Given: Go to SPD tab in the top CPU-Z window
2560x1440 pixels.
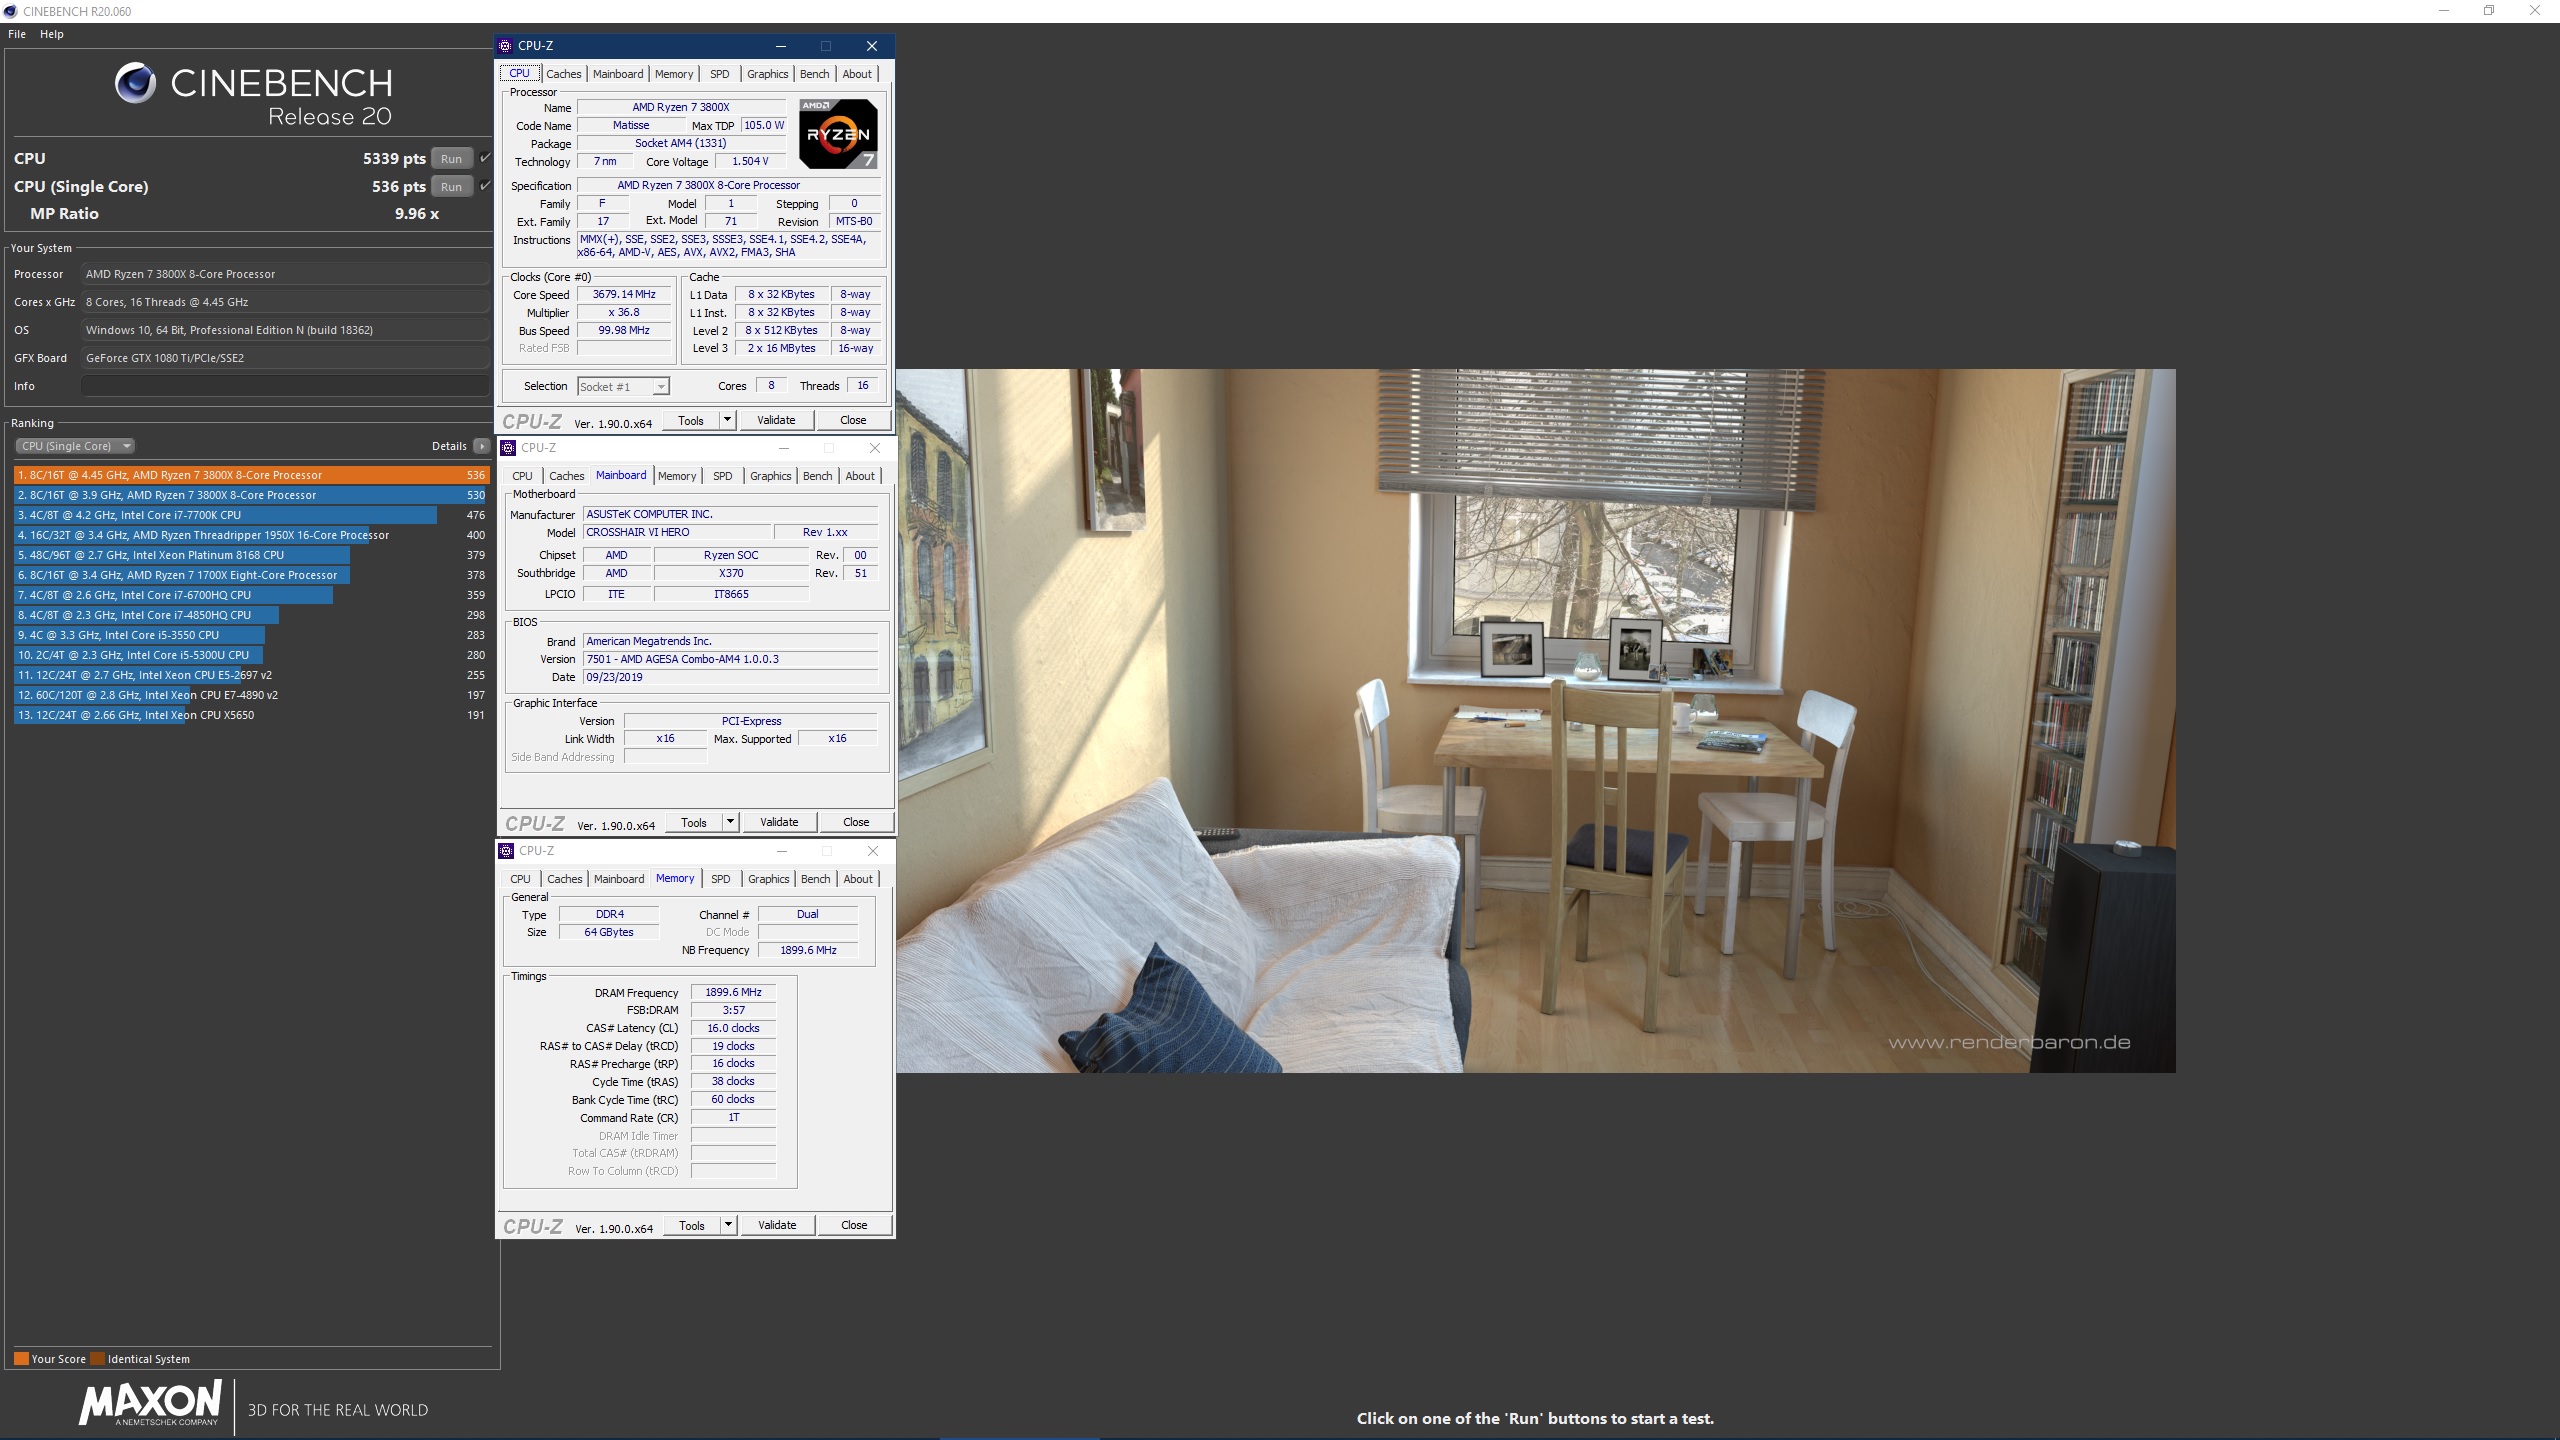Looking at the screenshot, I should (720, 74).
